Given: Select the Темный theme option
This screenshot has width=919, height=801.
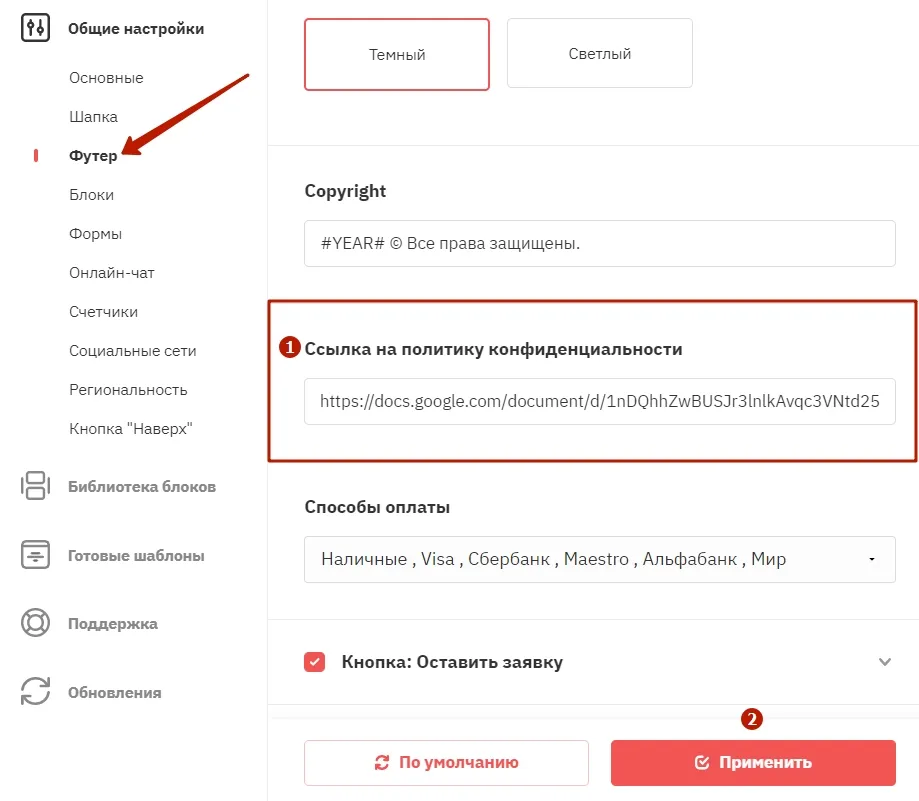Looking at the screenshot, I should coord(397,54).
